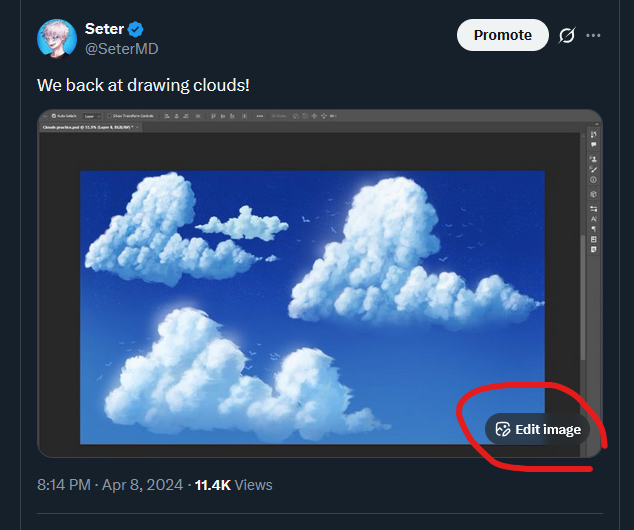The height and width of the screenshot is (530, 634).
Task: Open Seter's profile avatar
Action: pyautogui.click(x=57, y=38)
